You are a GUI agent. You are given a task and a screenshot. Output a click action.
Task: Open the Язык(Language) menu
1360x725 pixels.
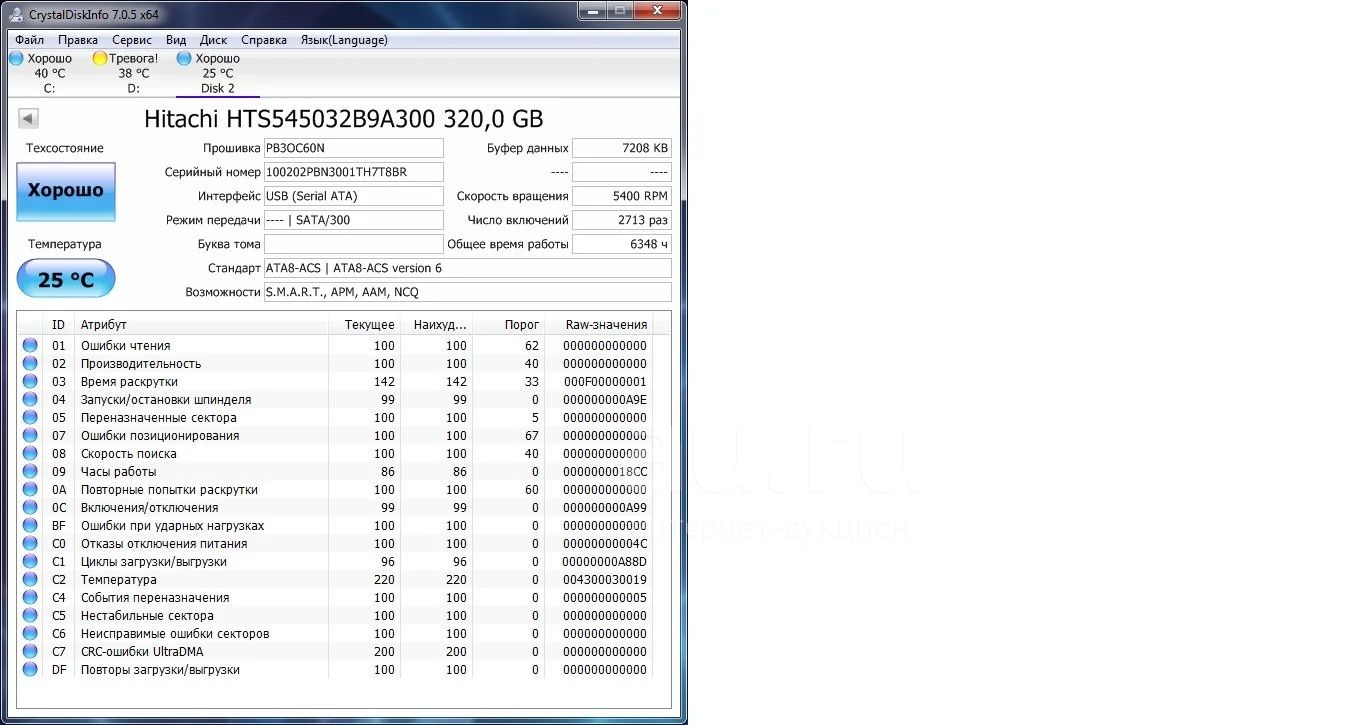(344, 40)
